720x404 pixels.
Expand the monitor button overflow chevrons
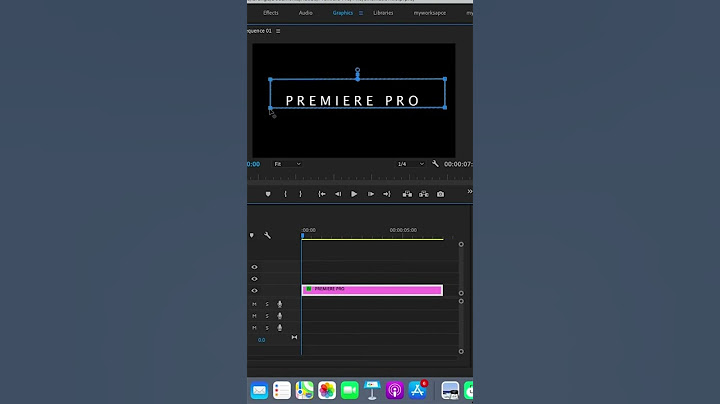click(x=469, y=191)
